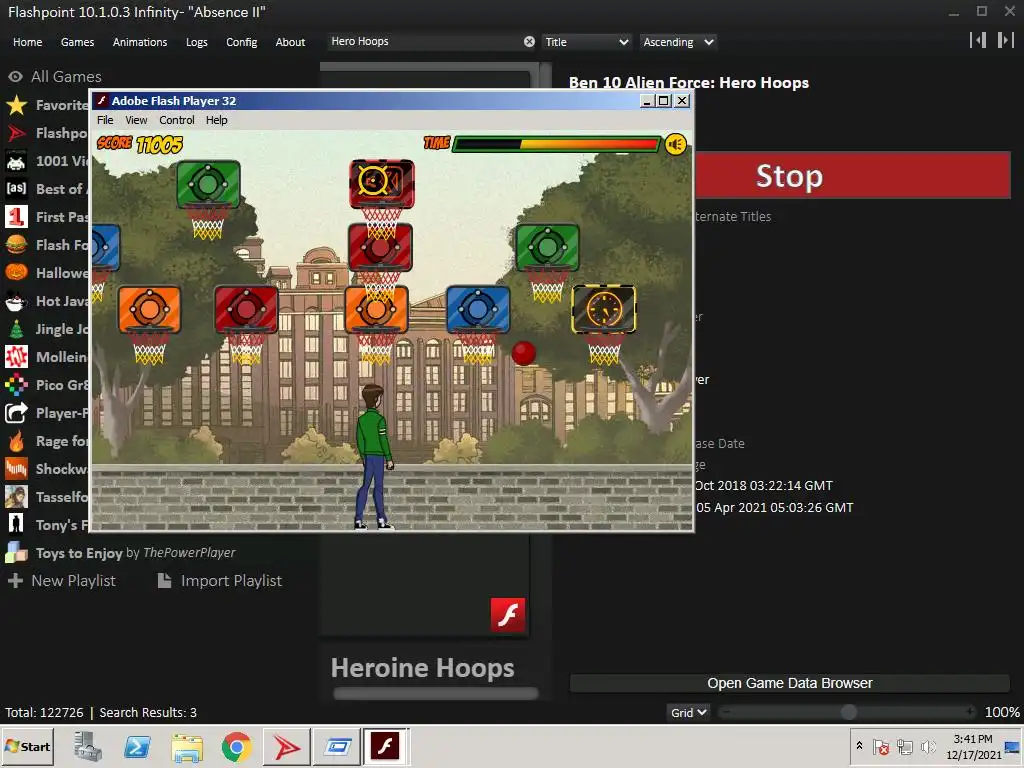The width and height of the screenshot is (1024, 768).
Task: Toggle the All Games eye icon
Action: point(16,76)
